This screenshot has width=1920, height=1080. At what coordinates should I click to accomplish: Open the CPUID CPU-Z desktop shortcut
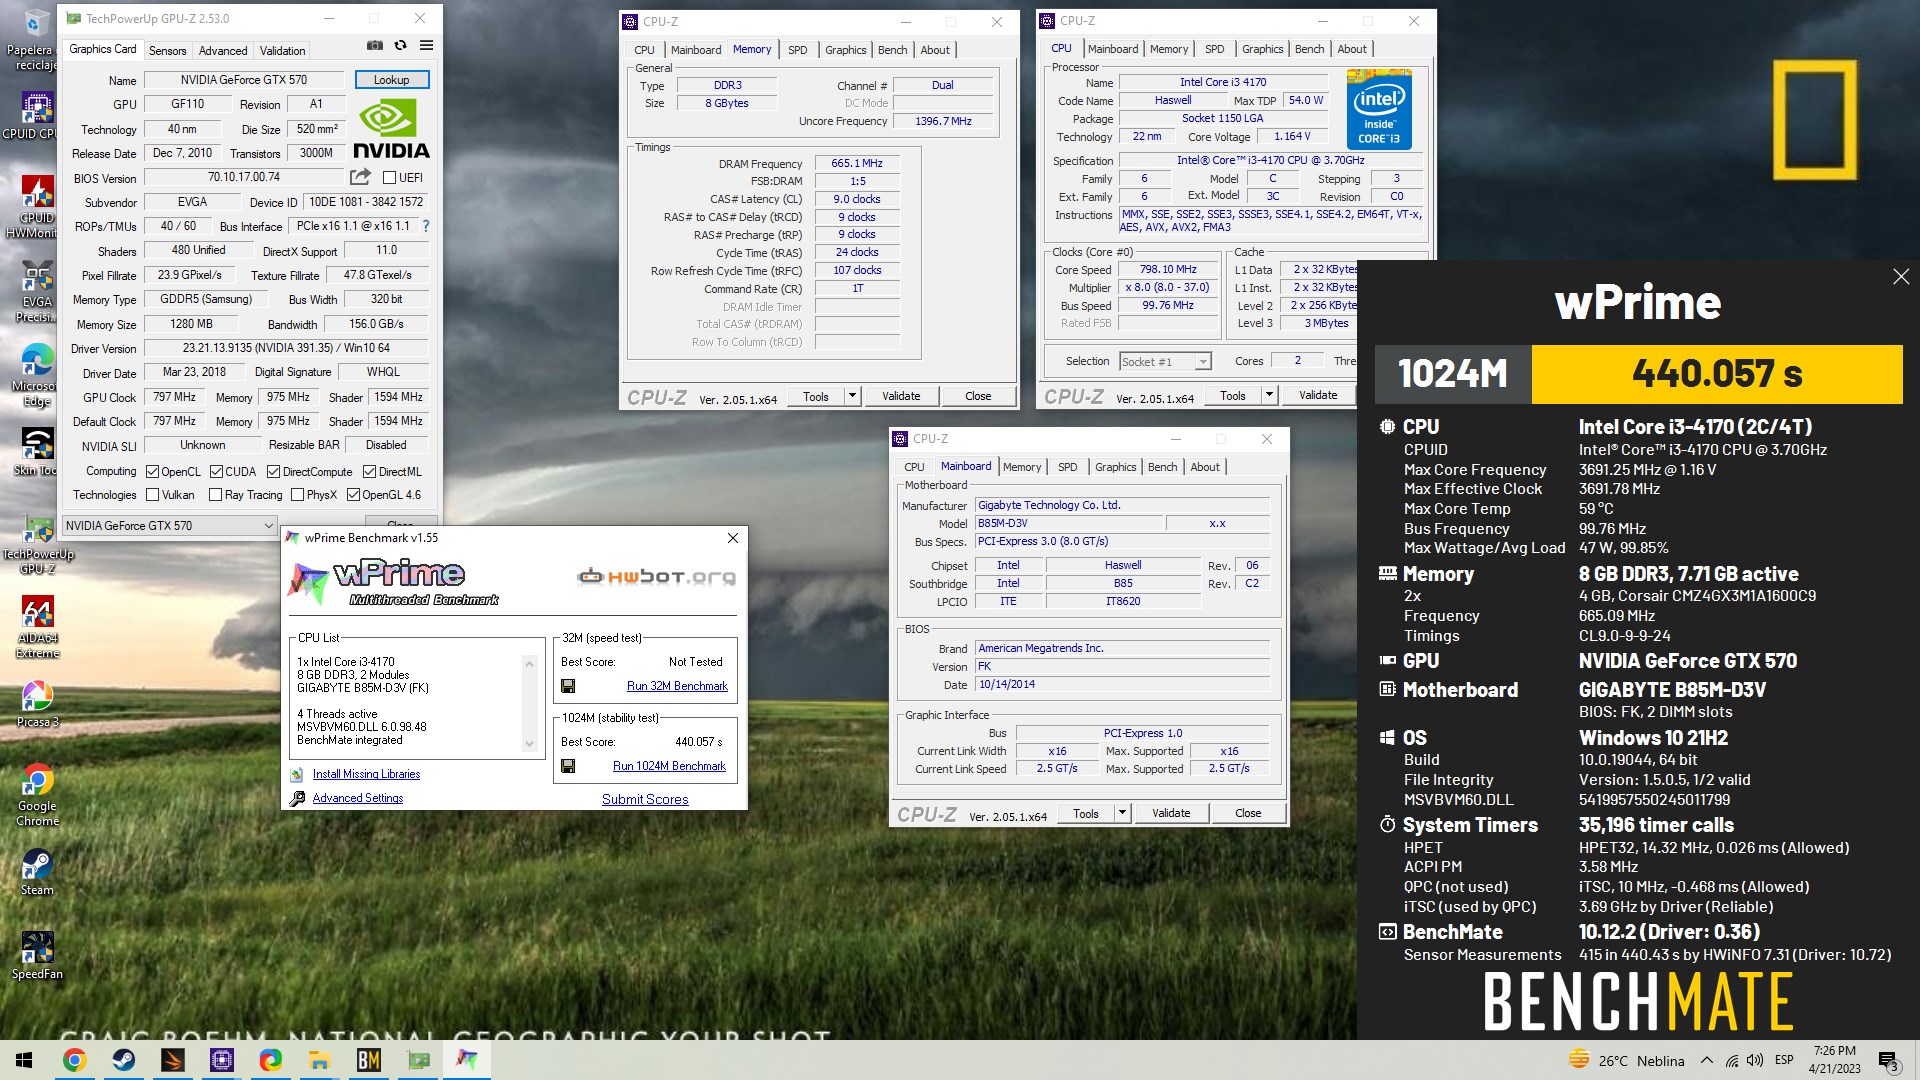tap(36, 116)
